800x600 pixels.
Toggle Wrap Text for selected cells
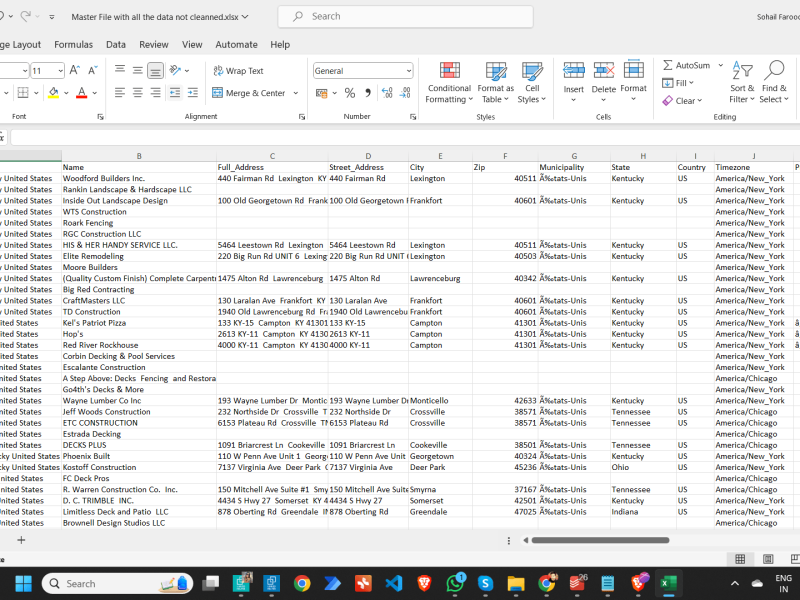tap(238, 71)
